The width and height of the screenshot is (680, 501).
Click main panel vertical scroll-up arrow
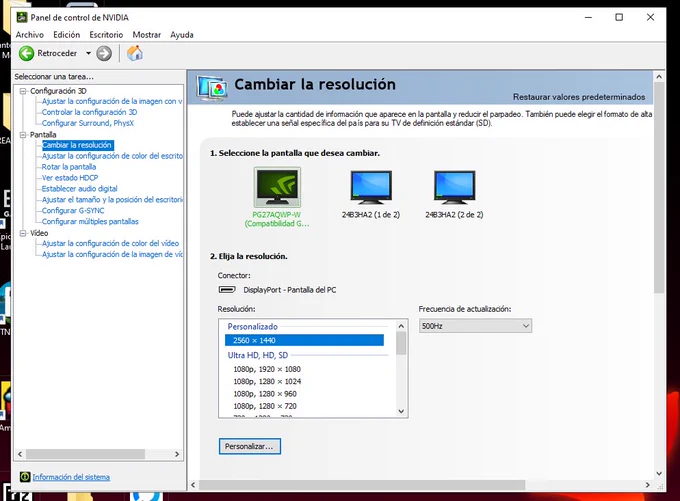click(x=659, y=77)
